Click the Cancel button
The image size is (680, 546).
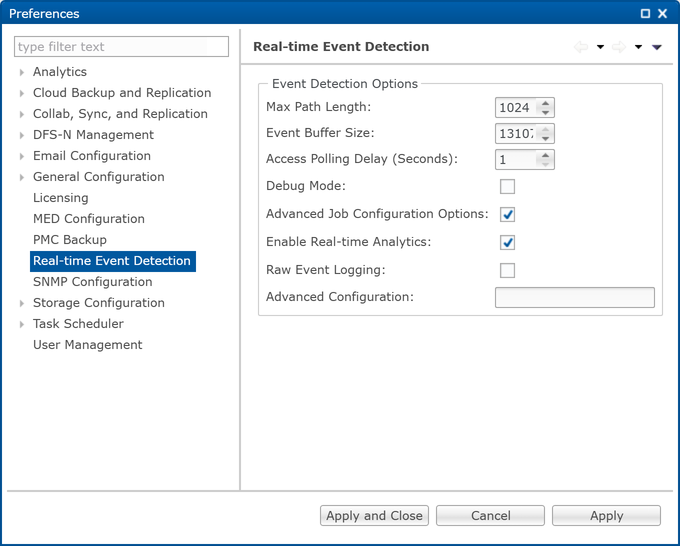pos(490,516)
